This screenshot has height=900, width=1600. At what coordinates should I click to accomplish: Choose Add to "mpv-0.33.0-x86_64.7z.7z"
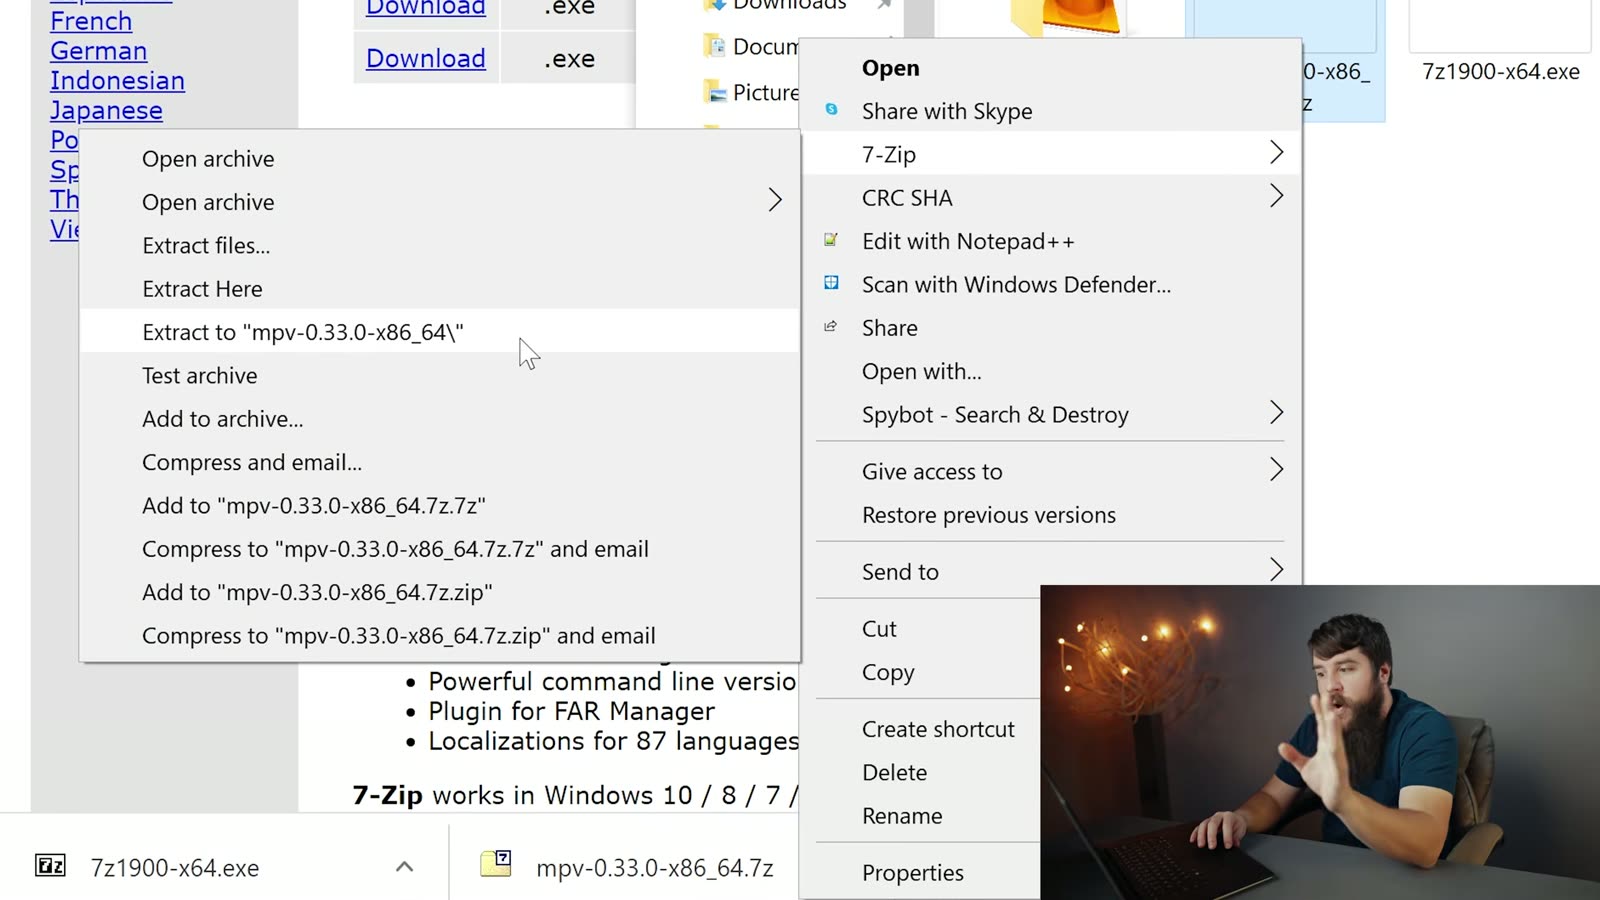click(440, 506)
